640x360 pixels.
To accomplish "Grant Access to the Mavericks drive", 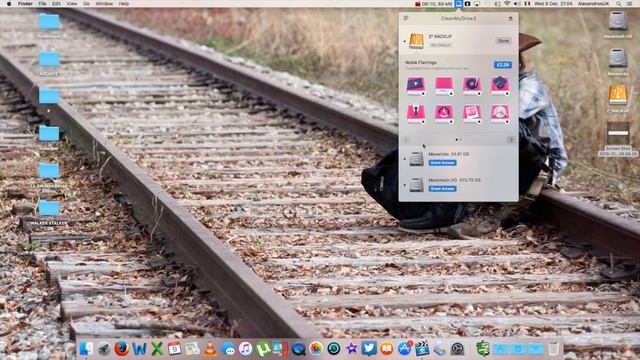I will point(442,163).
